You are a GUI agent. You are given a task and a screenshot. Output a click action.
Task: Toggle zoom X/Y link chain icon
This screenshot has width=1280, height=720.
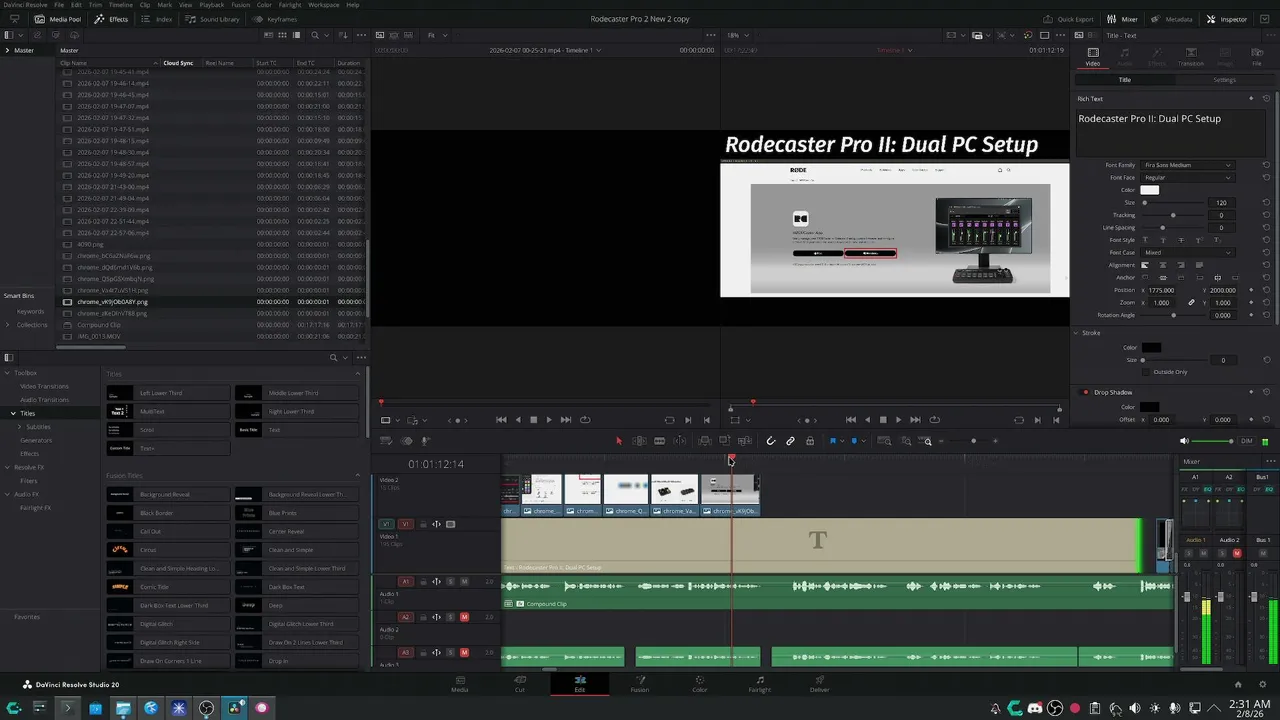pyautogui.click(x=1191, y=302)
